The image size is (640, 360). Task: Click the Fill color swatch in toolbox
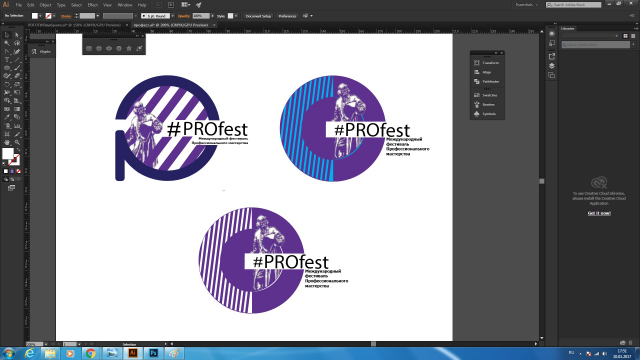click(8, 153)
